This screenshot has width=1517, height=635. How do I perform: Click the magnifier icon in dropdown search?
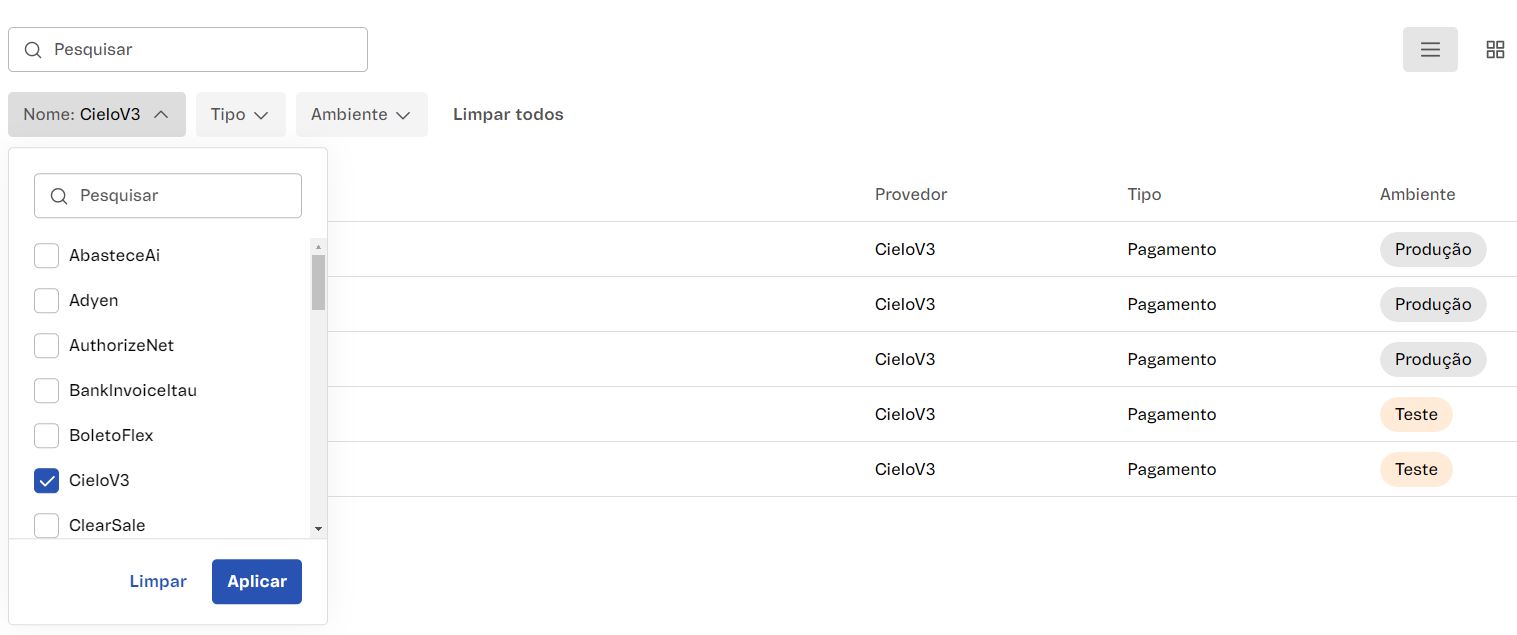(x=59, y=196)
